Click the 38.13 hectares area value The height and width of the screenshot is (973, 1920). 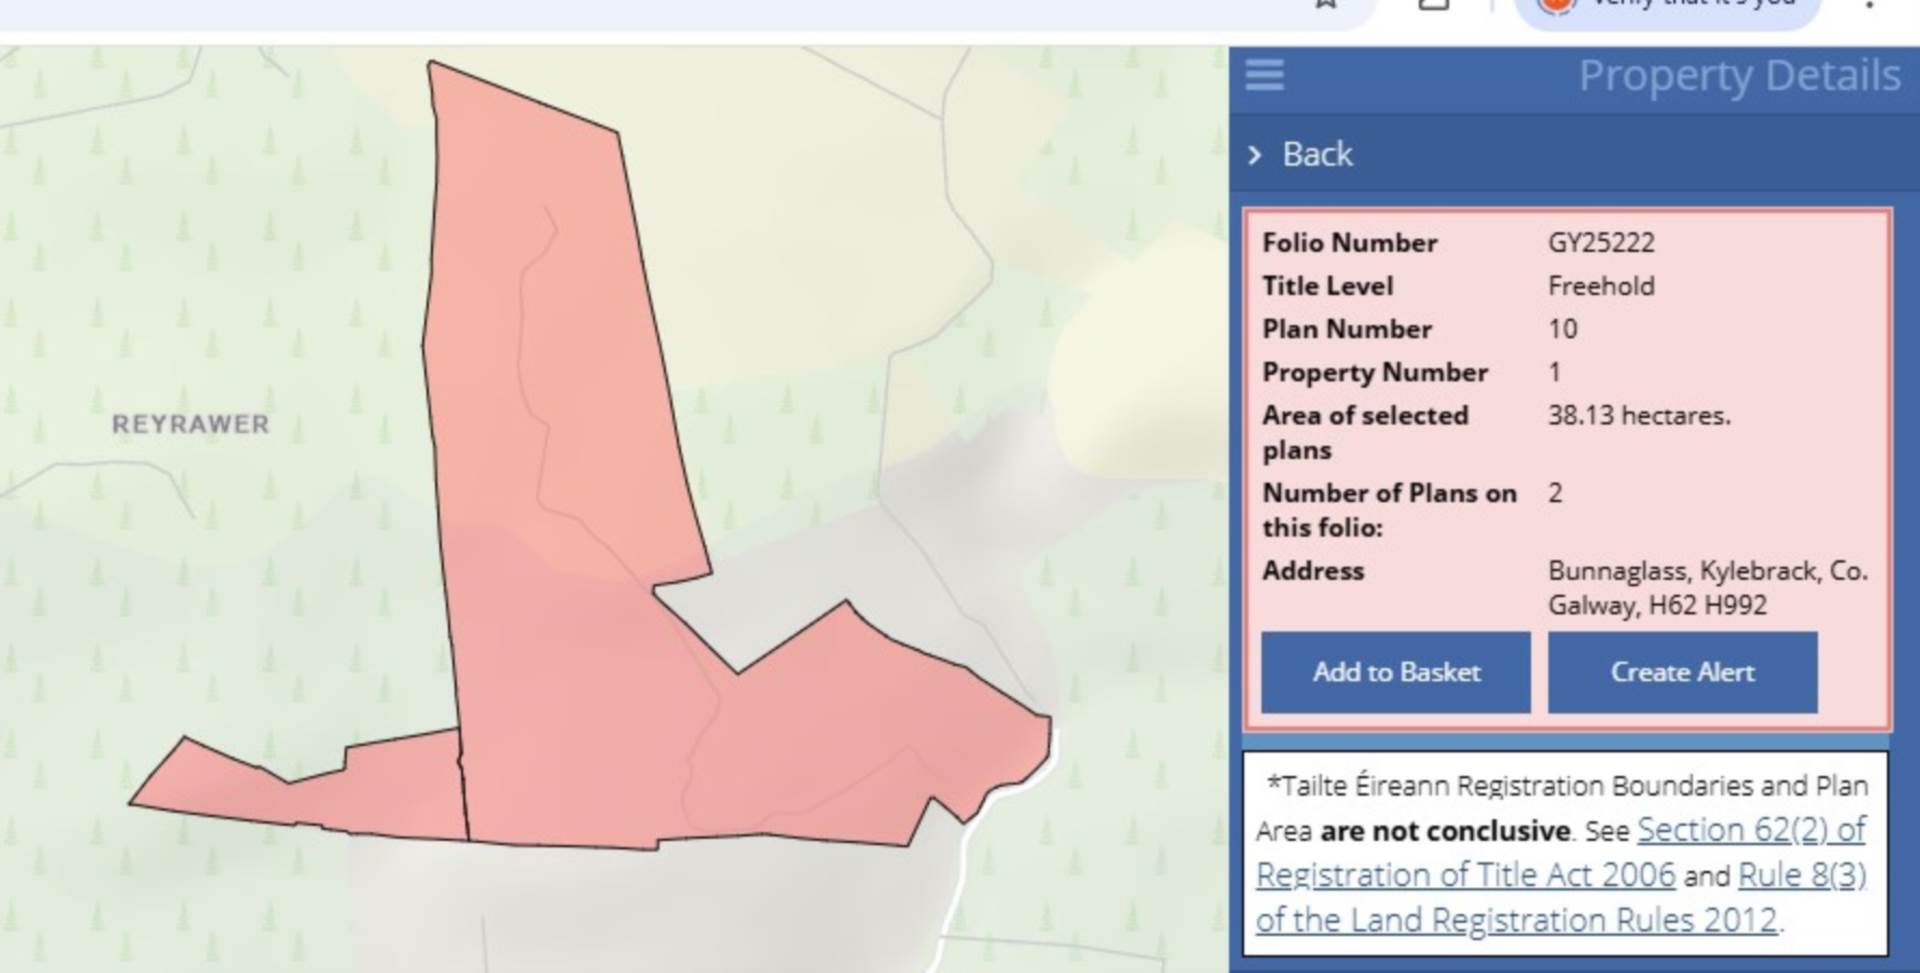(1639, 415)
